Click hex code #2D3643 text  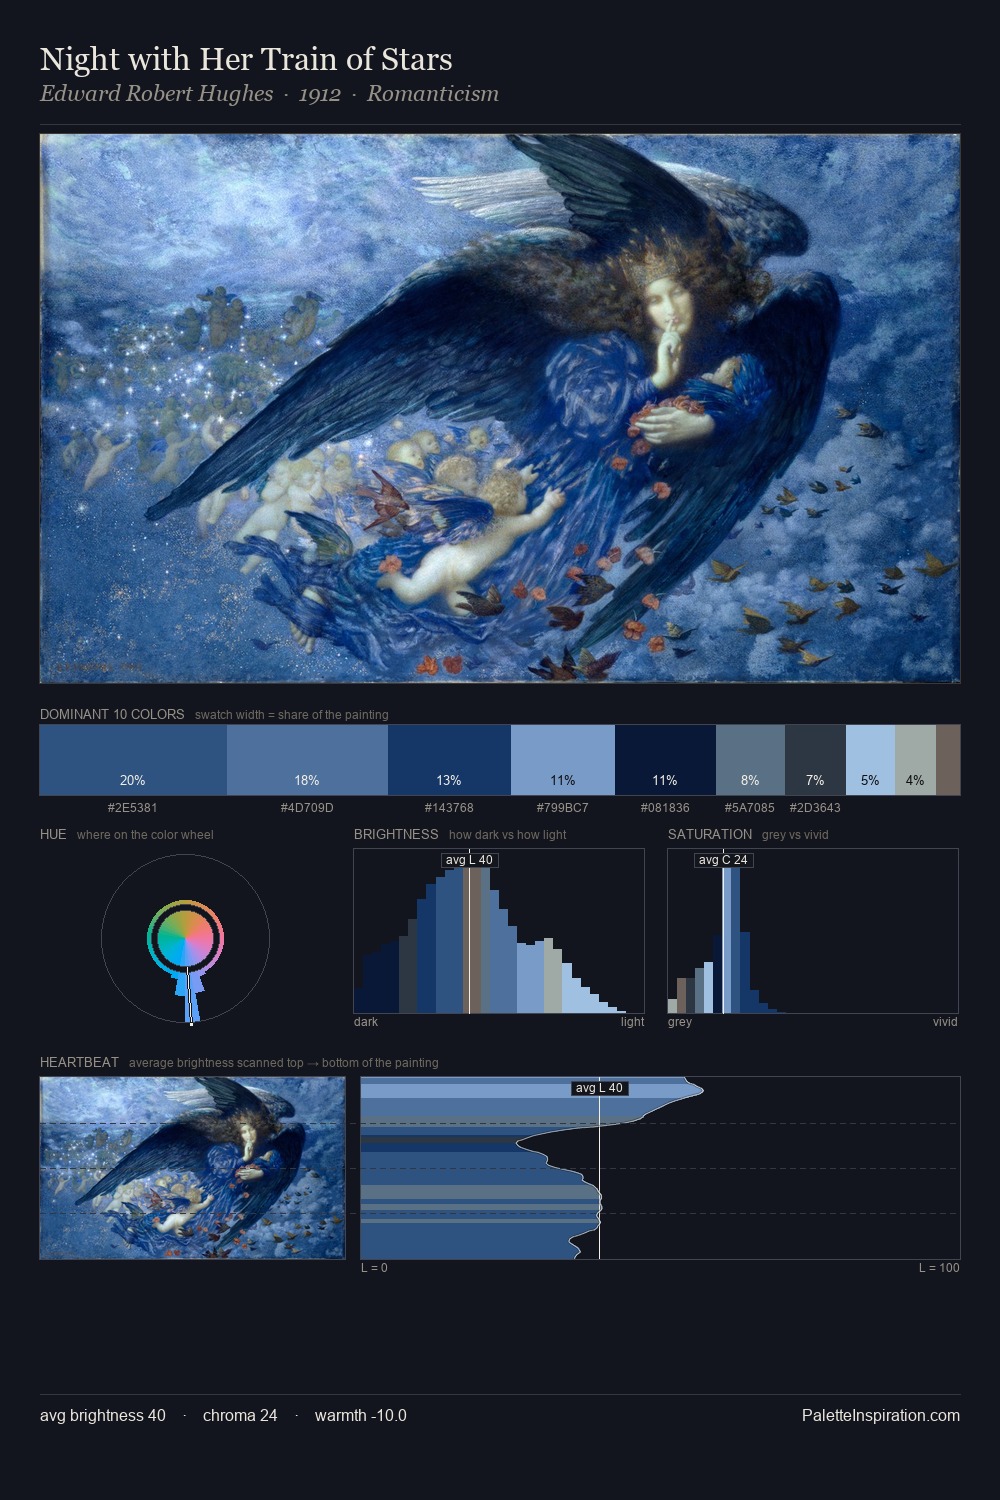click(x=815, y=807)
